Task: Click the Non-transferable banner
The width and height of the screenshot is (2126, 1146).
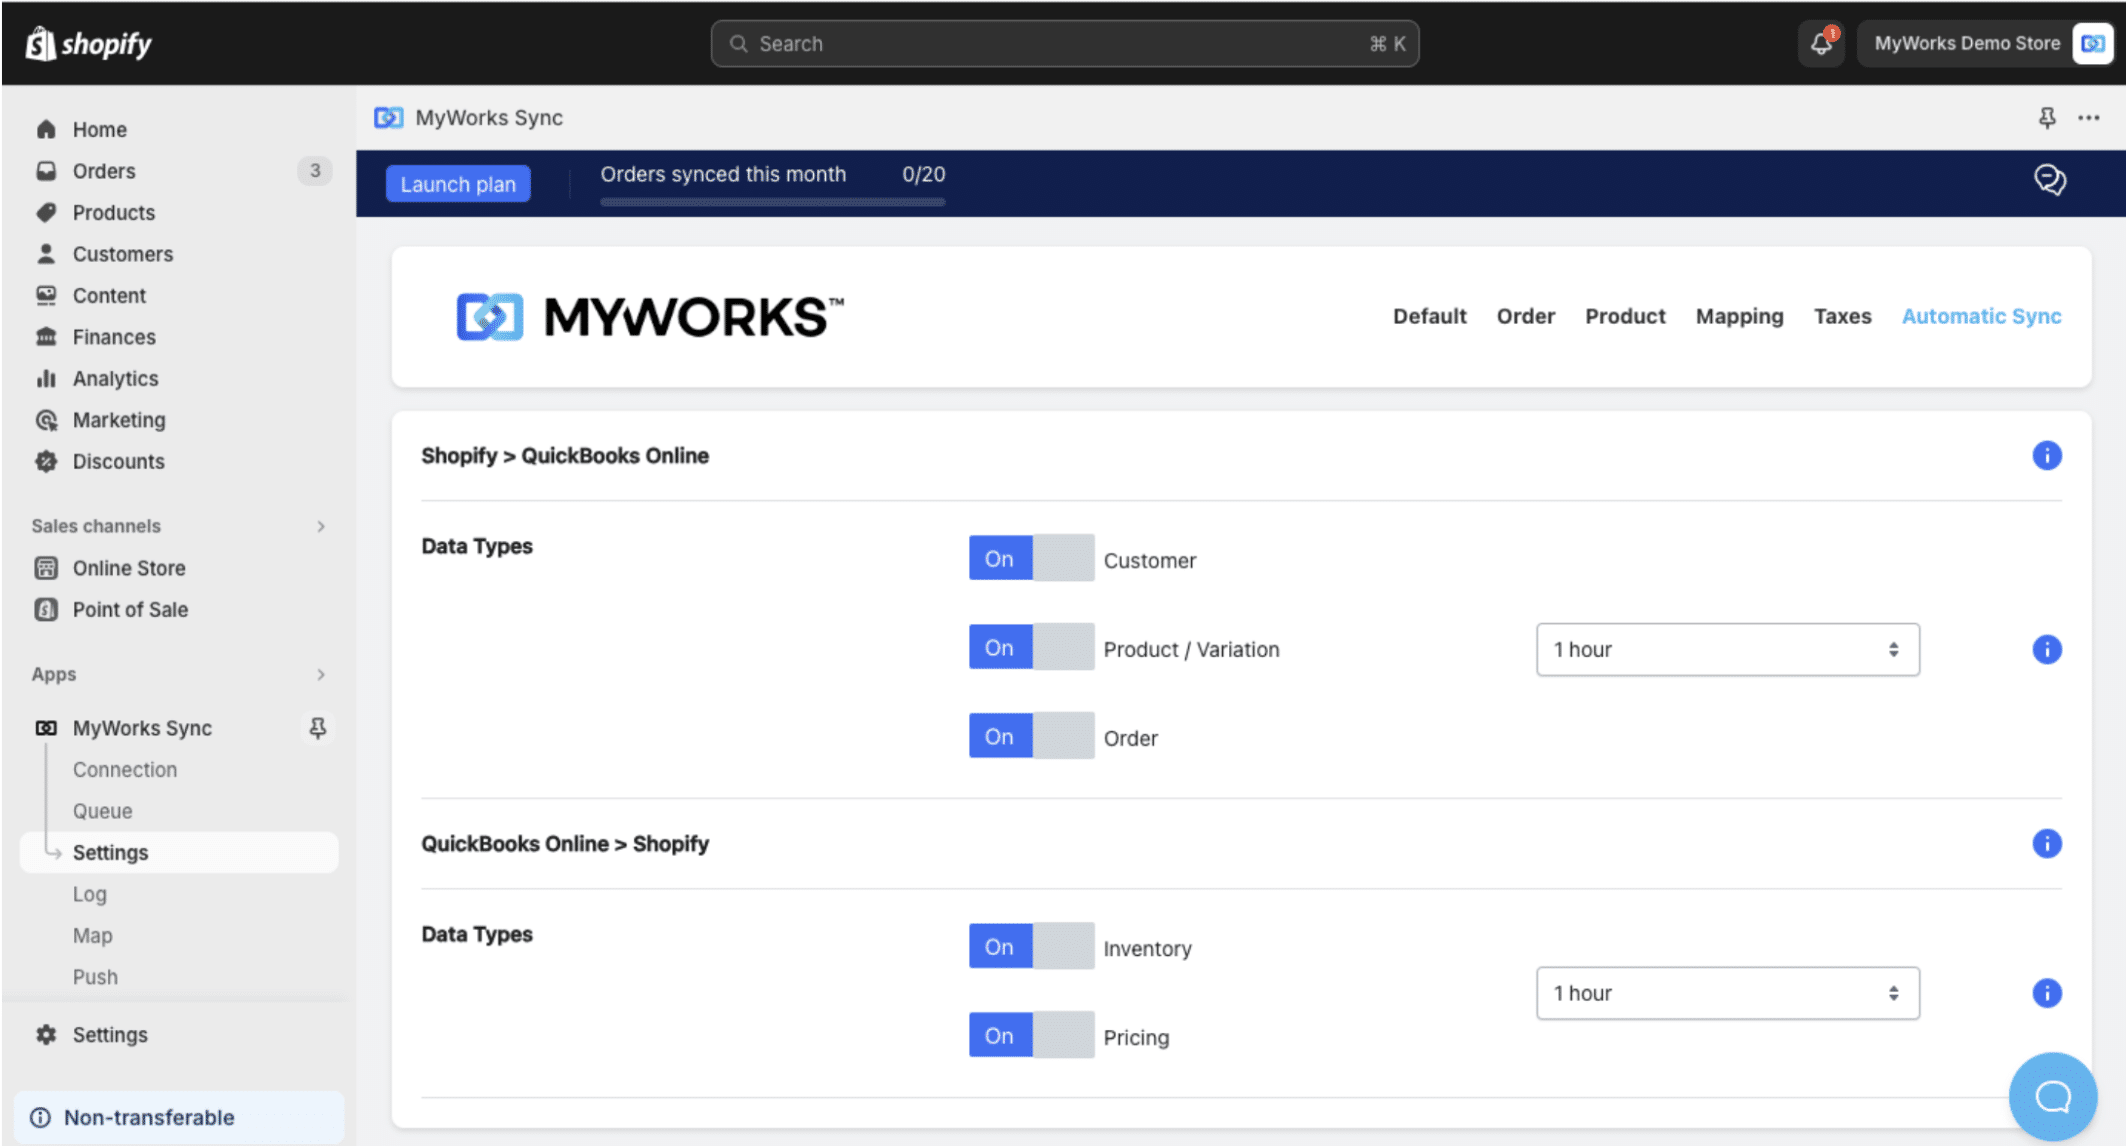Action: click(179, 1117)
